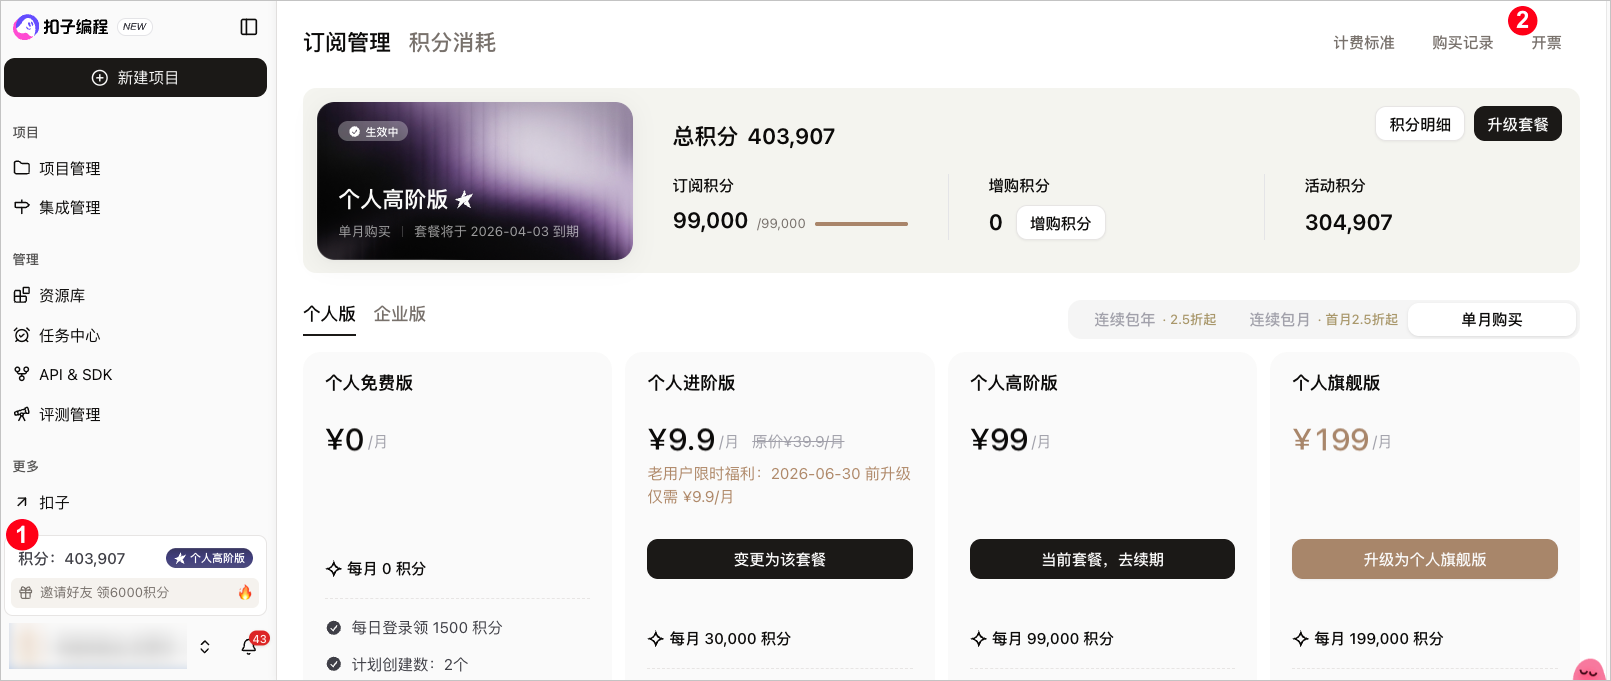The image size is (1611, 681).
Task: Click the 项目管理 folder icon
Action: pos(22,168)
